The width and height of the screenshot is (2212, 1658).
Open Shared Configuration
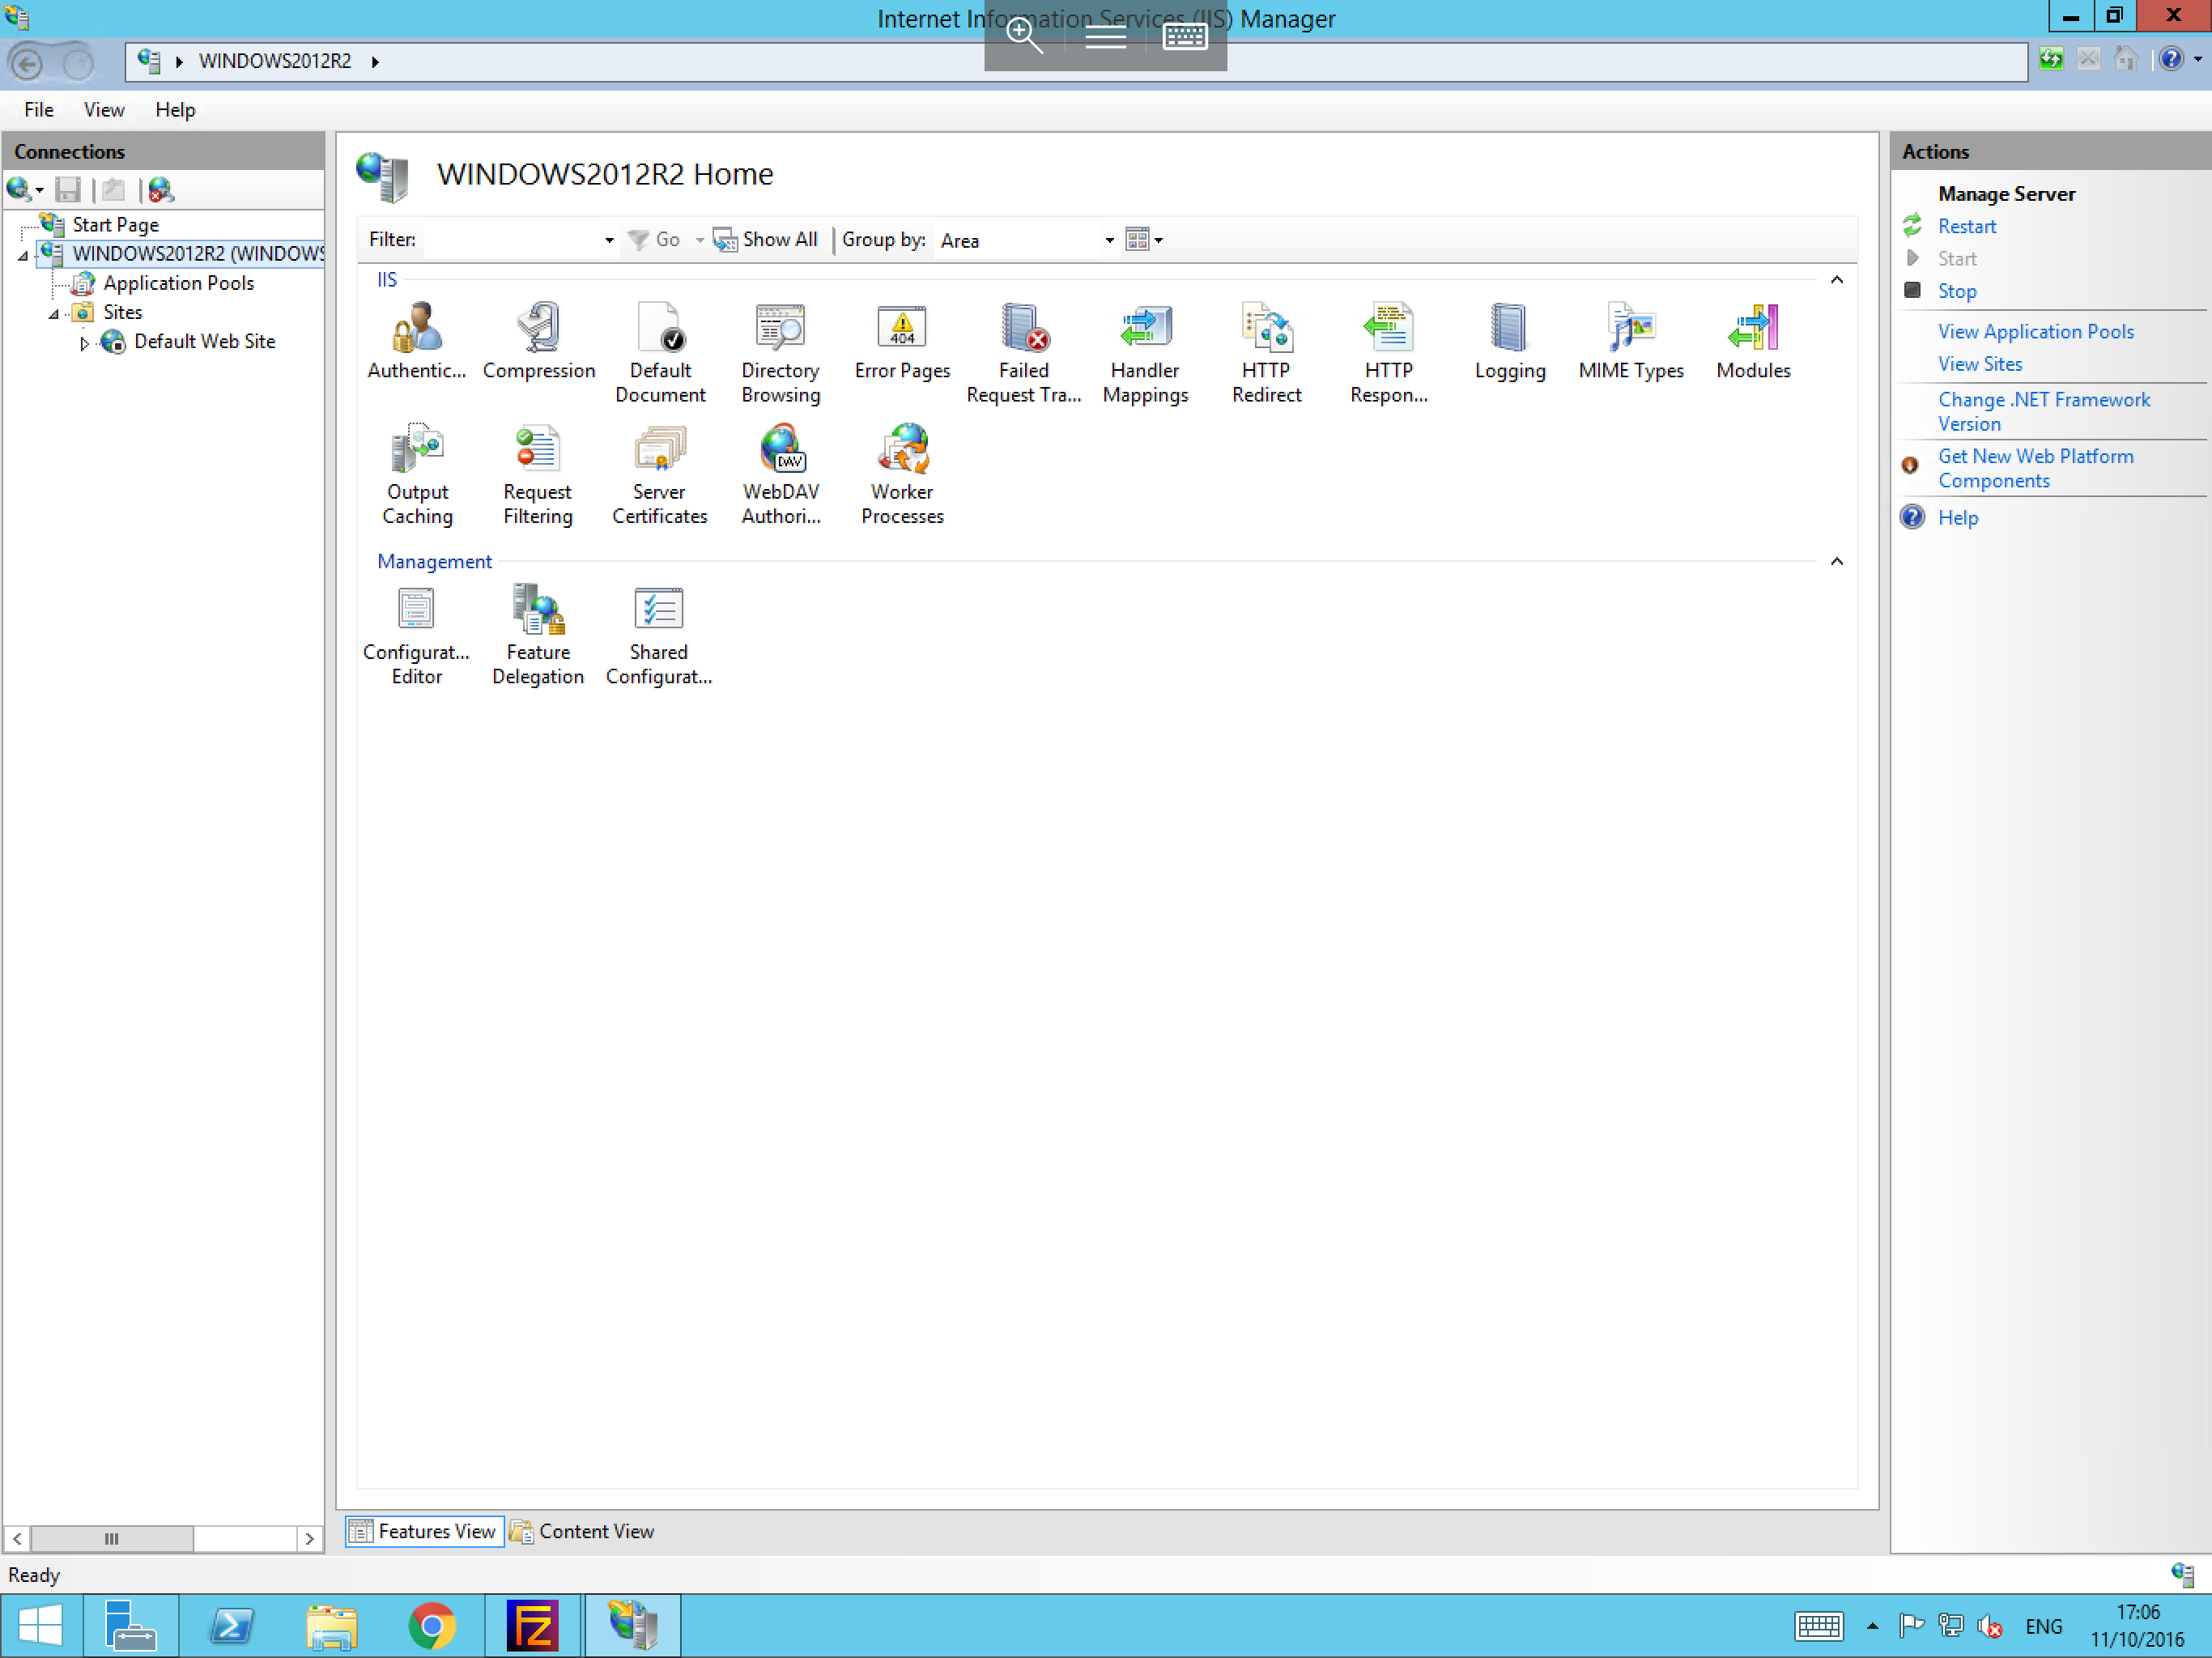coord(659,635)
